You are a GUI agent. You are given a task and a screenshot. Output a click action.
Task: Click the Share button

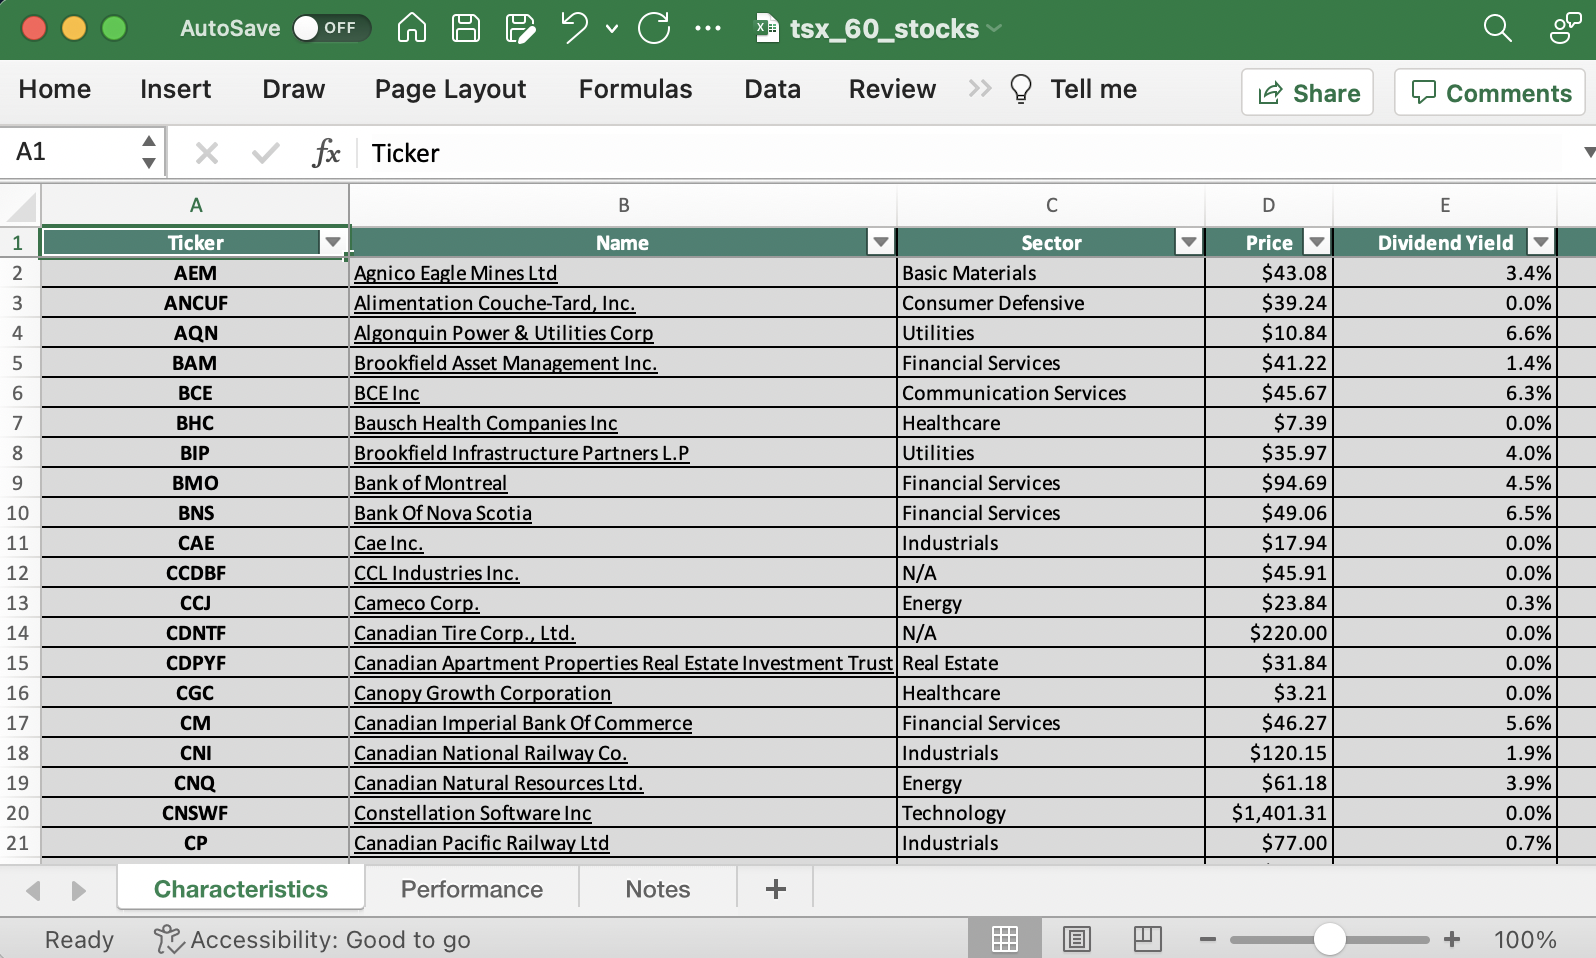click(1307, 92)
